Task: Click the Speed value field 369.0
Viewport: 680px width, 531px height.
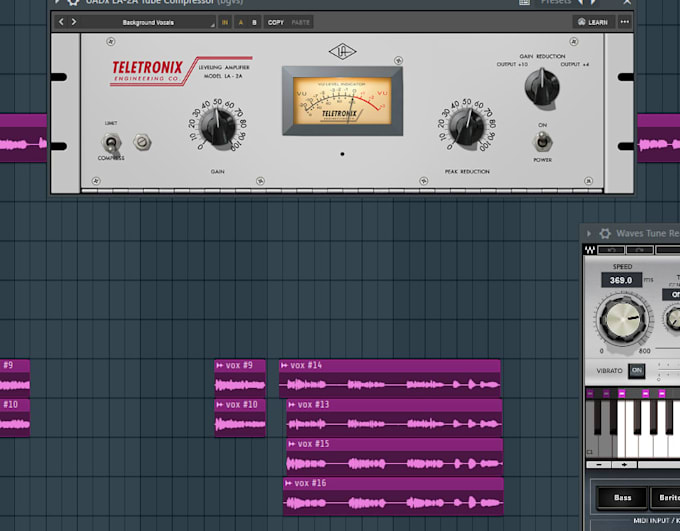Action: [x=621, y=280]
